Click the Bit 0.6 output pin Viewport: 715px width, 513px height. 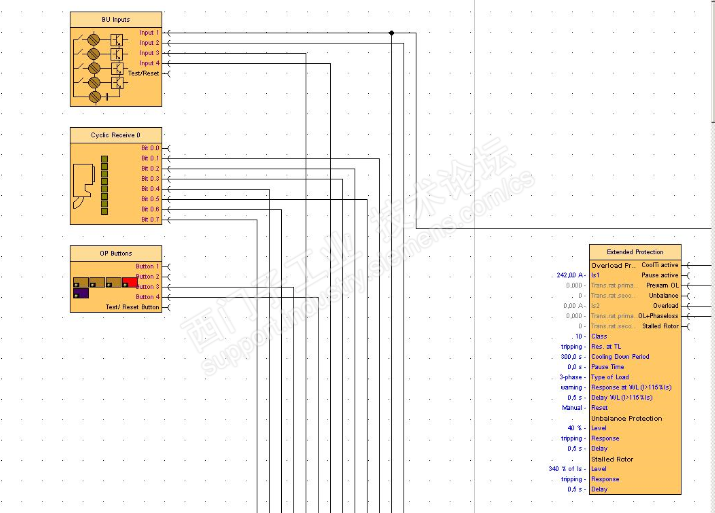click(x=166, y=209)
